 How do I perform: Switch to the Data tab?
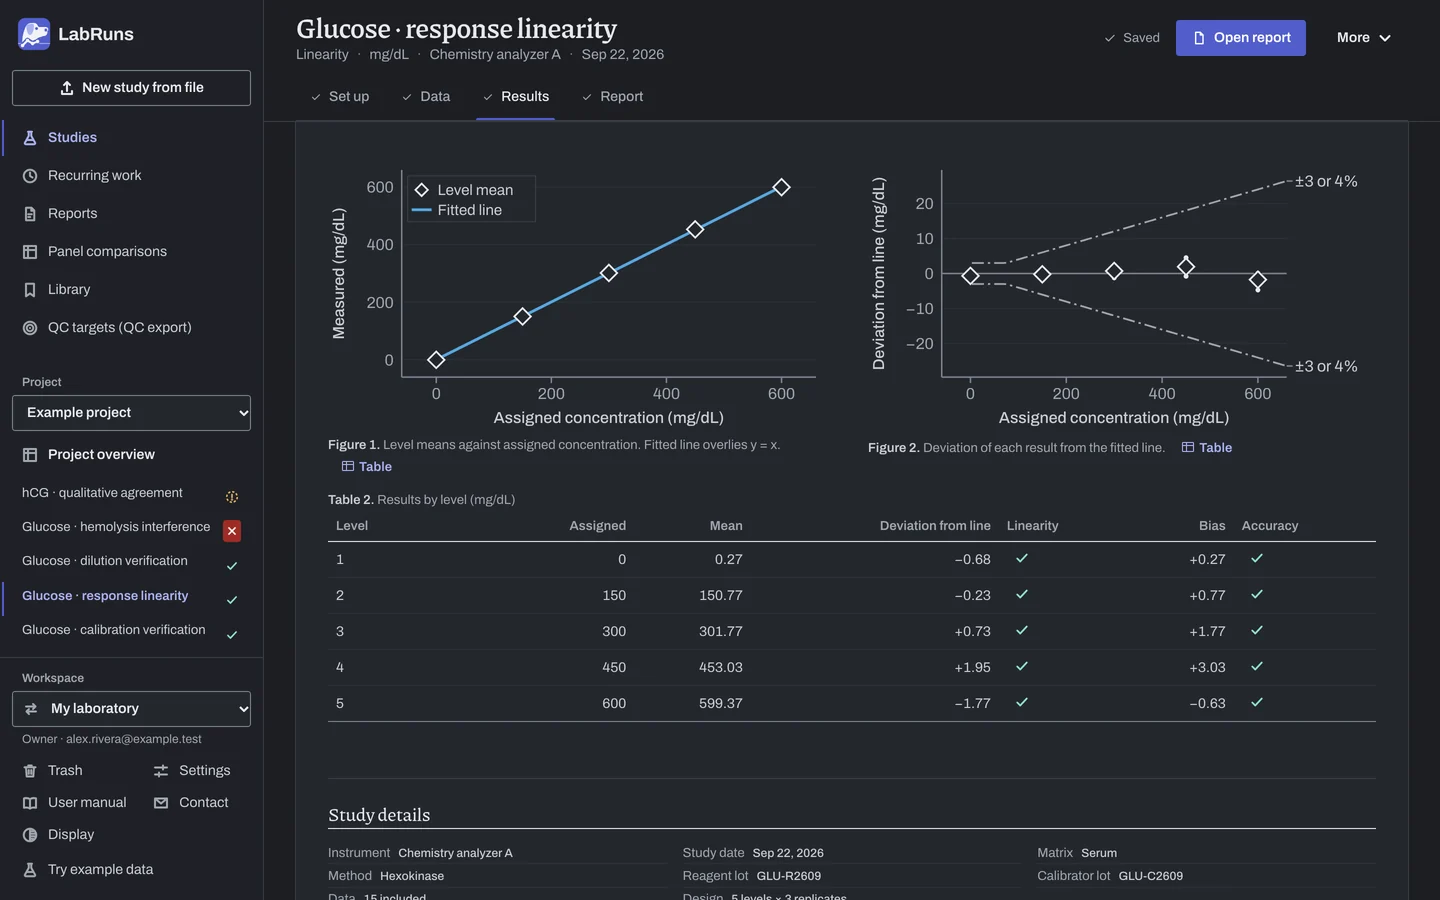pyautogui.click(x=426, y=97)
